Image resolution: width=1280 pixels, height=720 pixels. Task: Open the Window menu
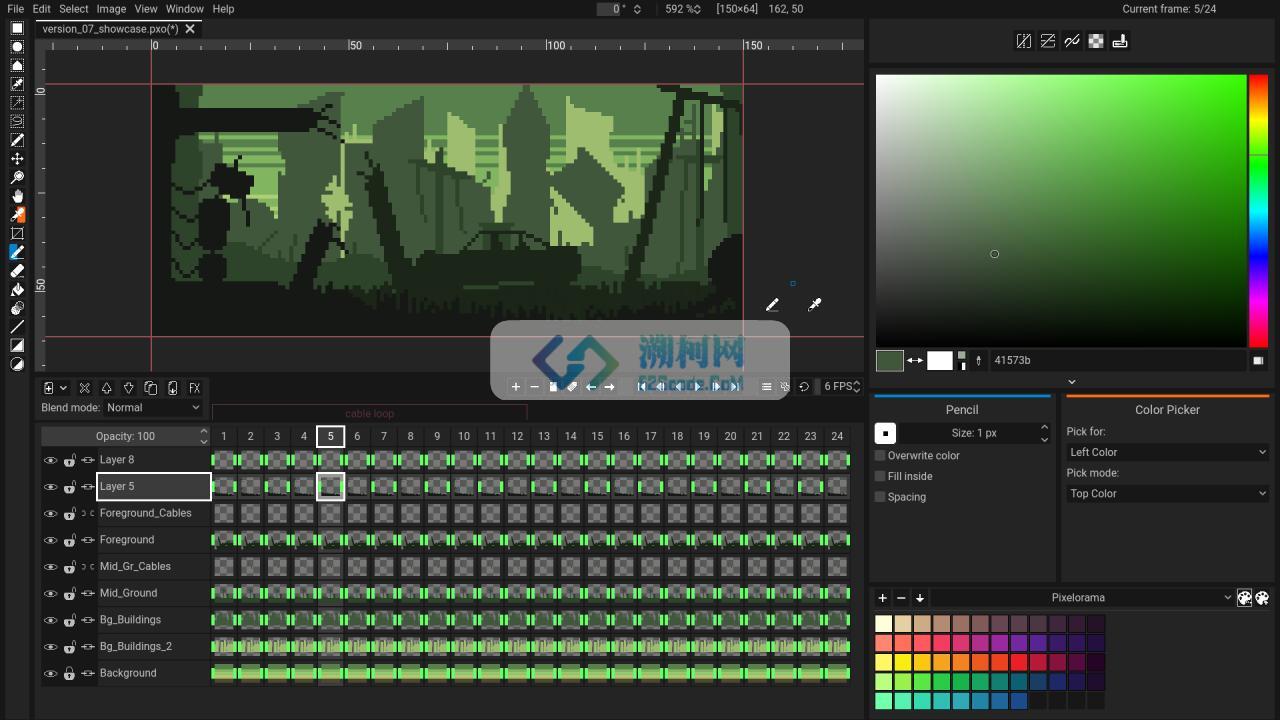[x=184, y=9]
